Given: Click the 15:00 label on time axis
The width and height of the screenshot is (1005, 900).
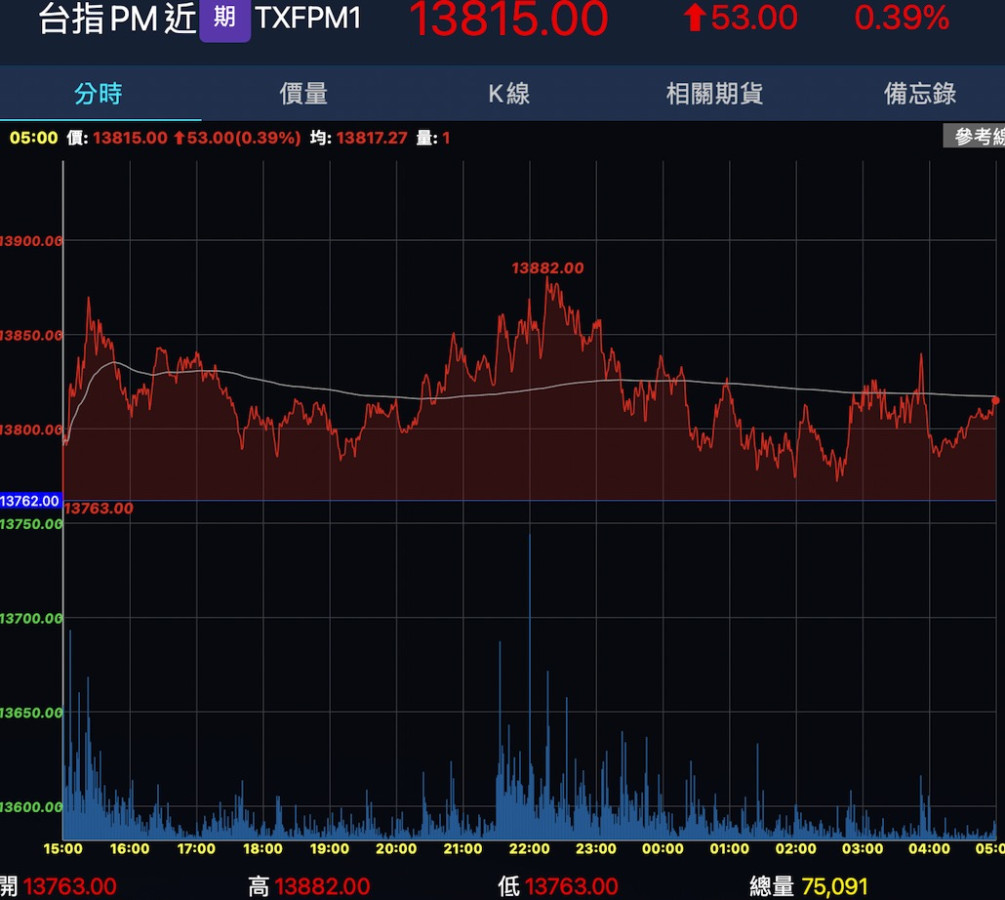Looking at the screenshot, I should point(62,849).
